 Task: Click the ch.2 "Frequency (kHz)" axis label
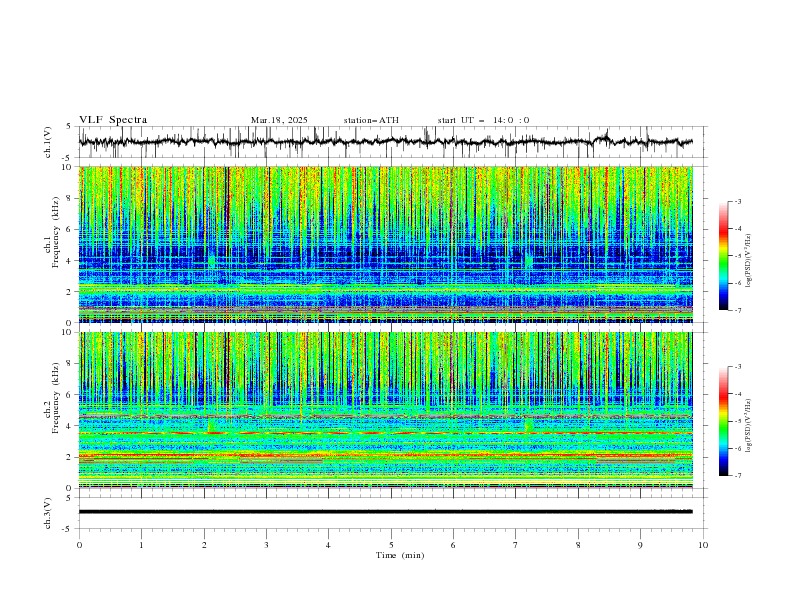pyautogui.click(x=56, y=397)
